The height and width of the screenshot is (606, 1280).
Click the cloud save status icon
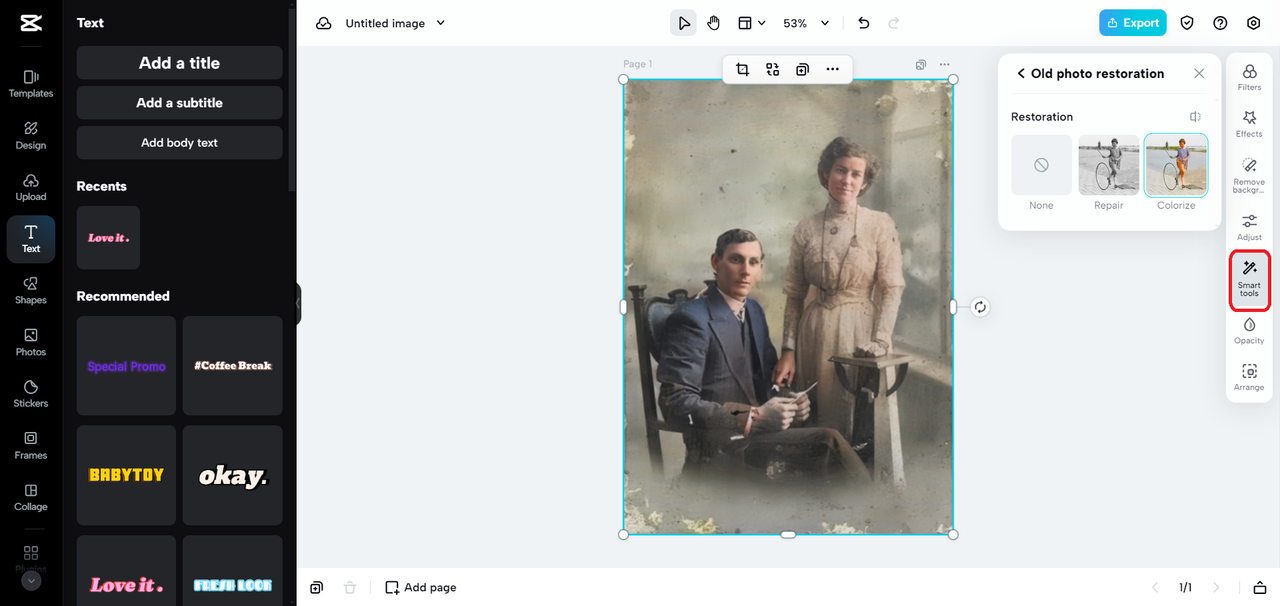click(x=324, y=23)
